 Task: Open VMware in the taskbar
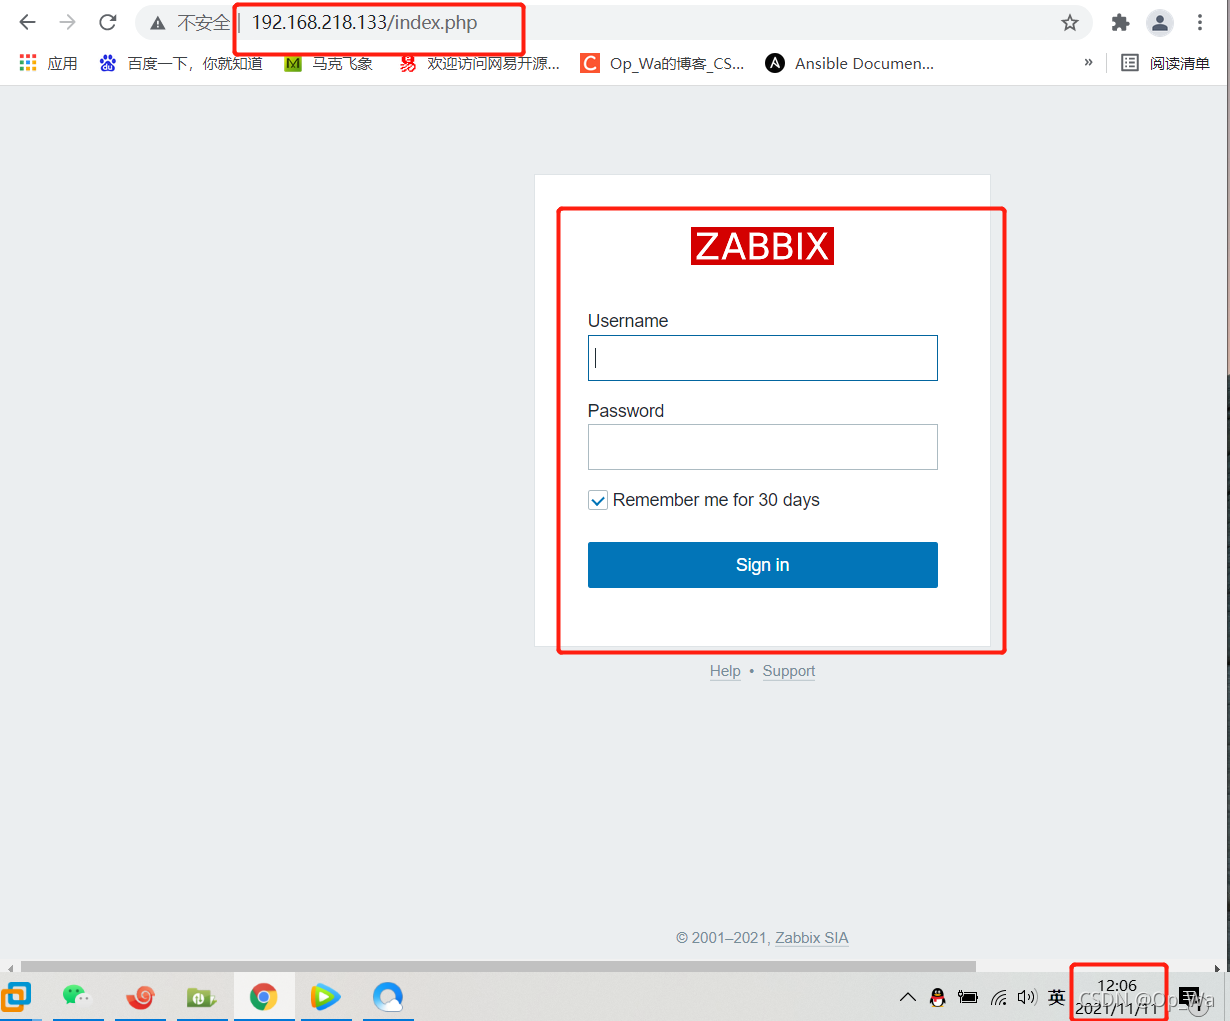coord(16,997)
